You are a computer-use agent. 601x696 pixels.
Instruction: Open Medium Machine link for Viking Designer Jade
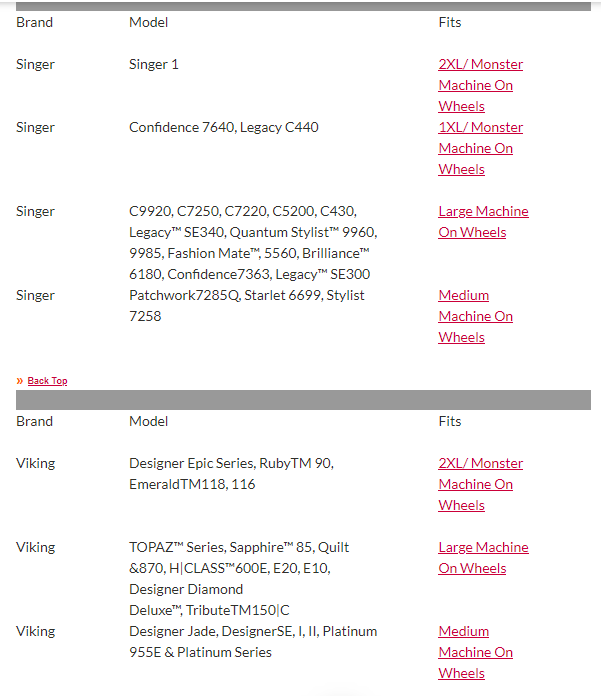475,652
